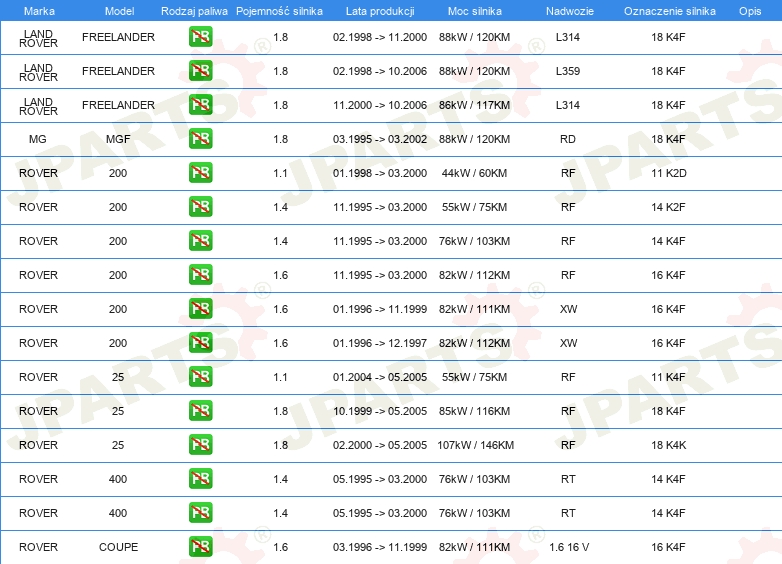Click the Model column header
The width and height of the screenshot is (782, 564).
(x=119, y=11)
